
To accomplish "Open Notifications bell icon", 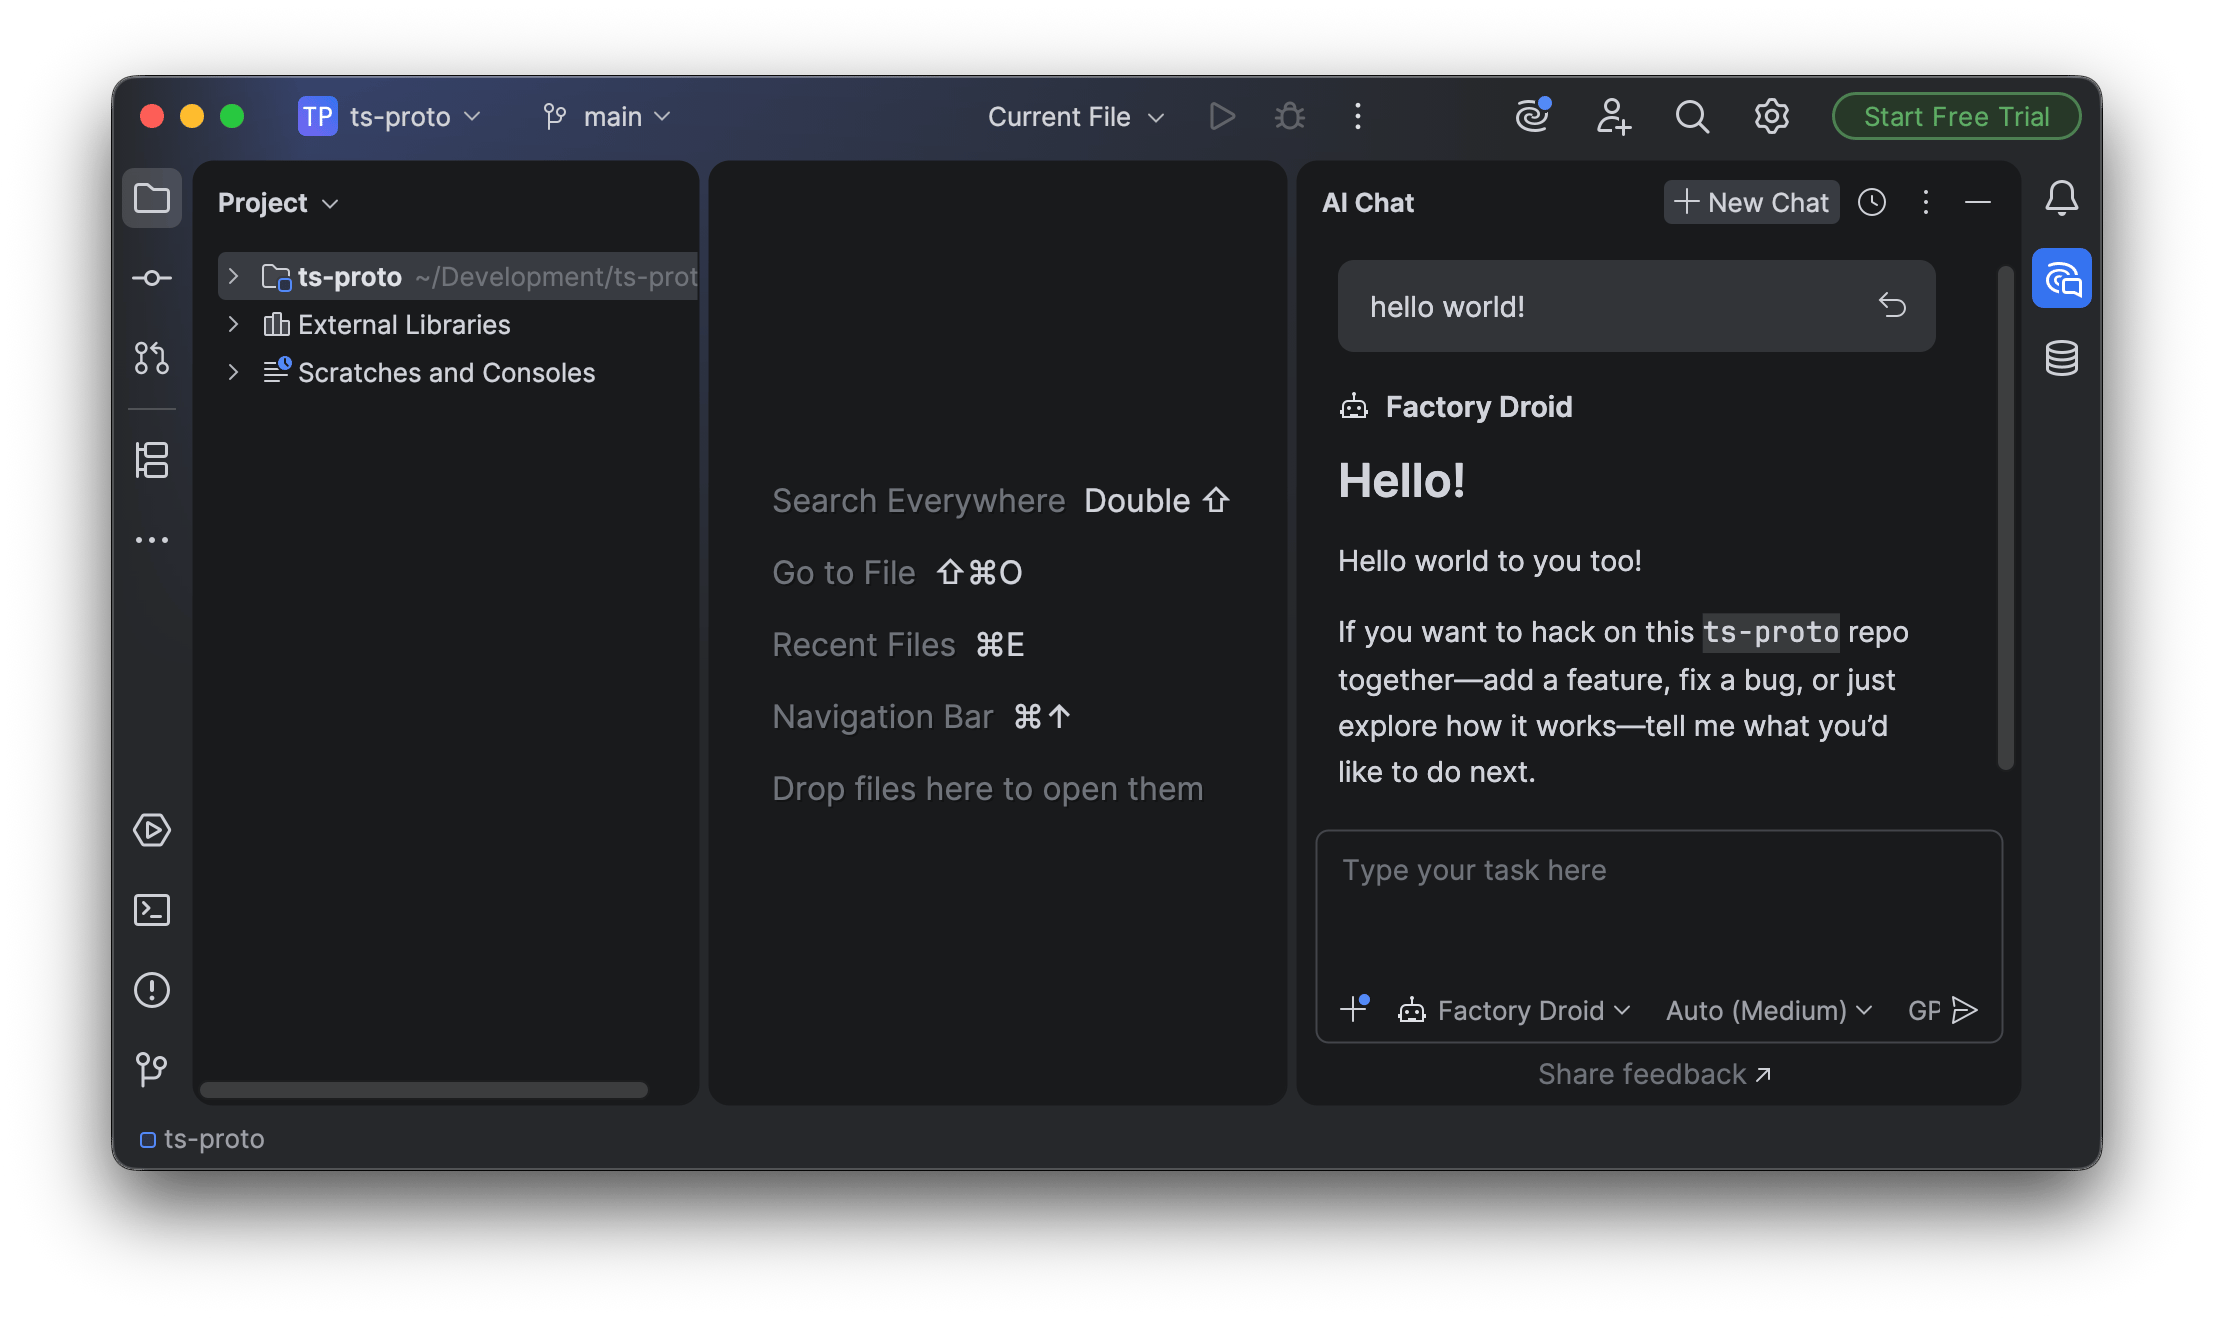I will pyautogui.click(x=2062, y=198).
